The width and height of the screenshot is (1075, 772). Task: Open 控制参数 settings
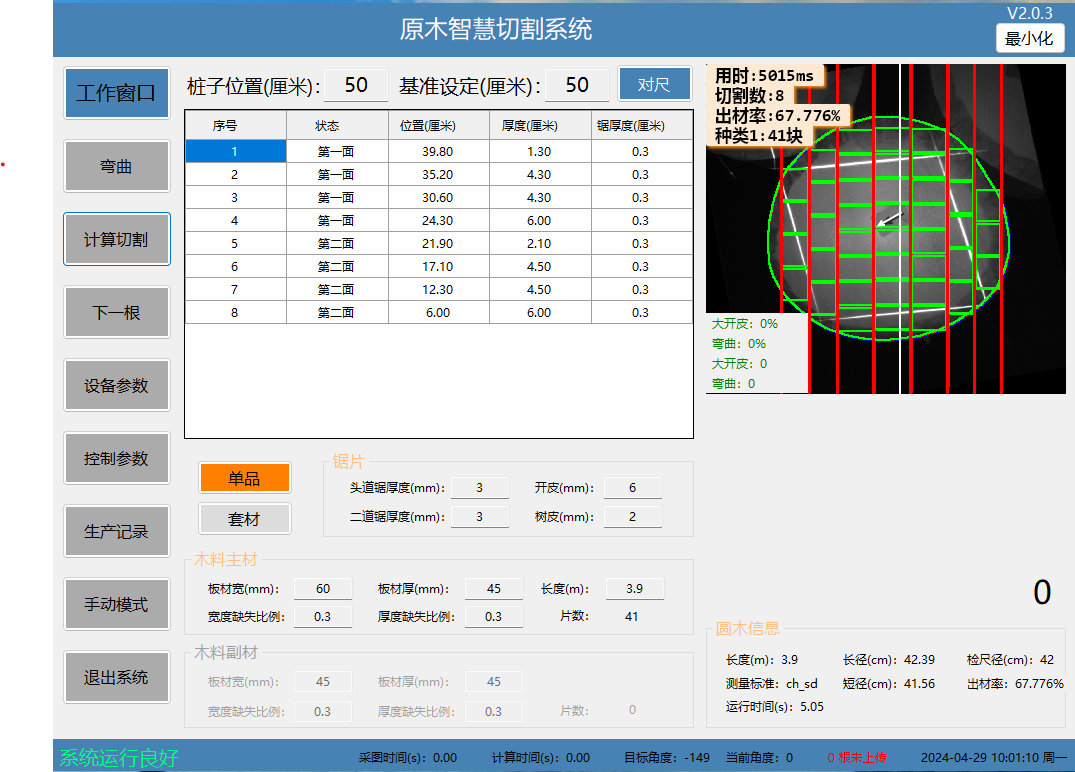(116, 459)
